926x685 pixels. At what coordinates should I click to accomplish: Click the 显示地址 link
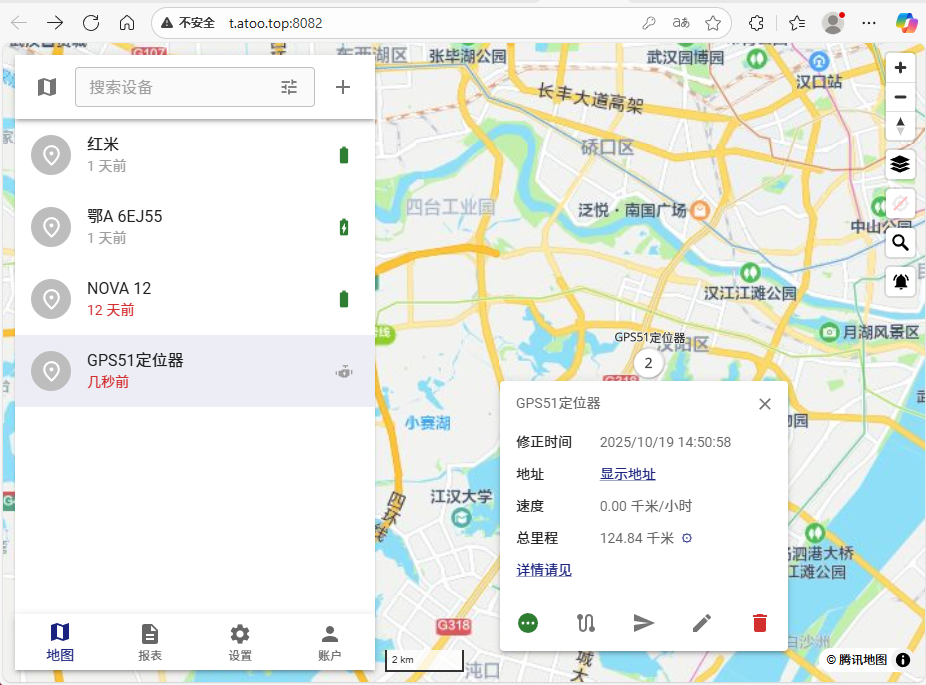click(627, 474)
